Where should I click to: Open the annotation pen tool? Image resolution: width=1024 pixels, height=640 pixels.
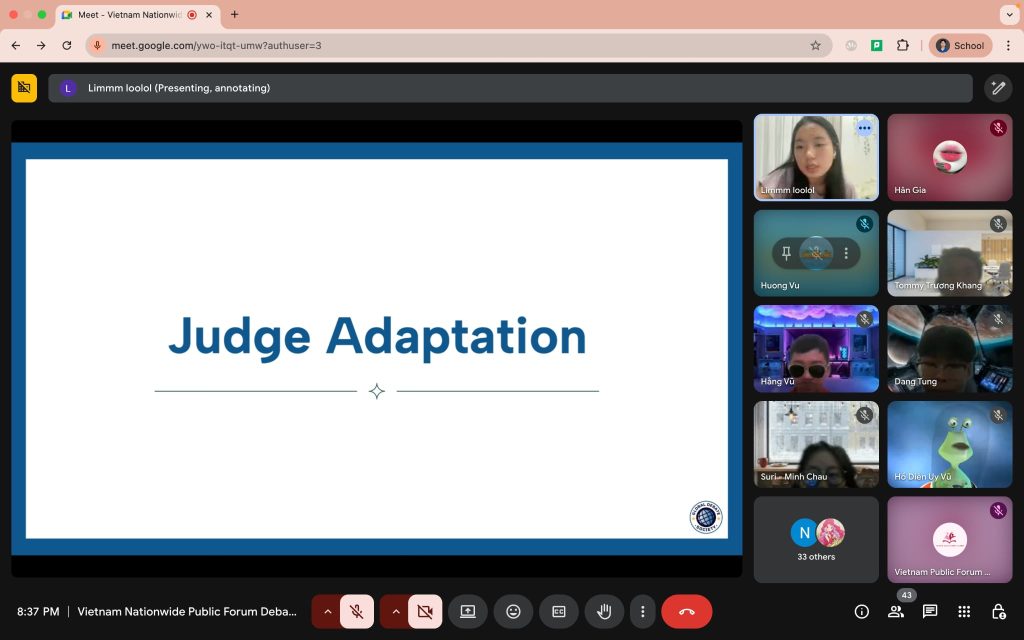click(998, 88)
